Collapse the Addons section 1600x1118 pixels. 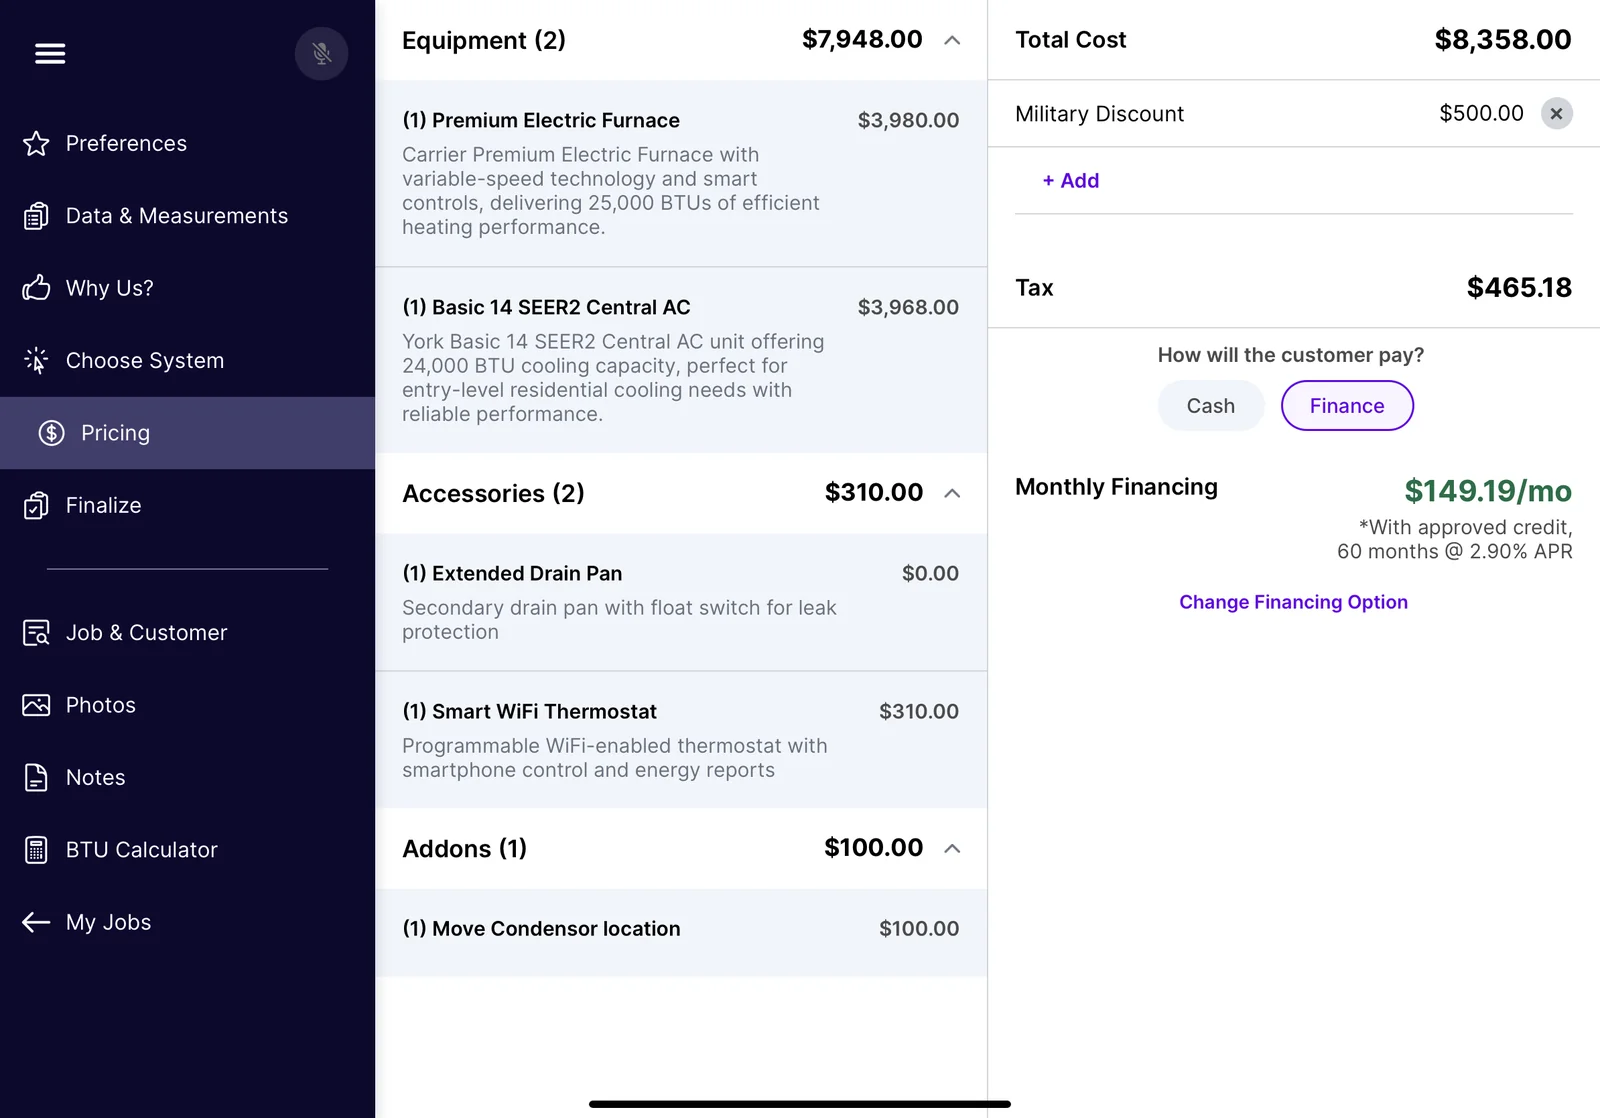[x=952, y=849]
